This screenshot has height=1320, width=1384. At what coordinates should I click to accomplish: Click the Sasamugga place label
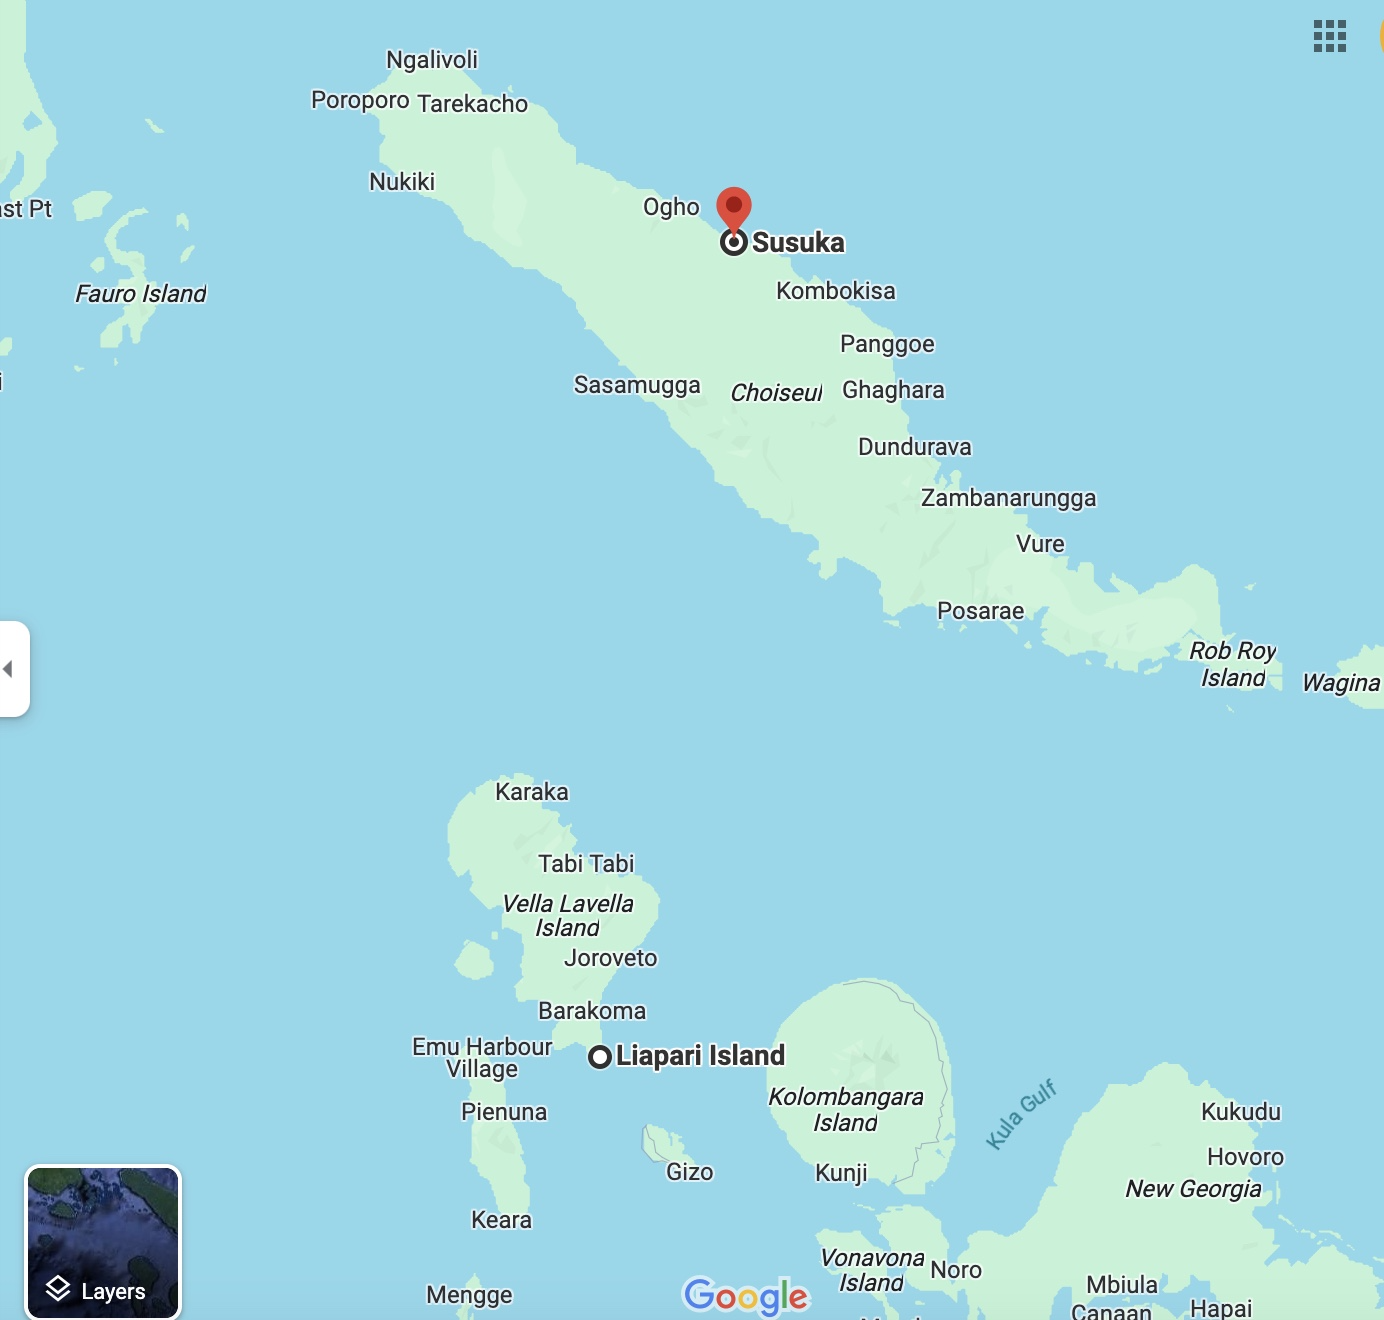coord(637,385)
